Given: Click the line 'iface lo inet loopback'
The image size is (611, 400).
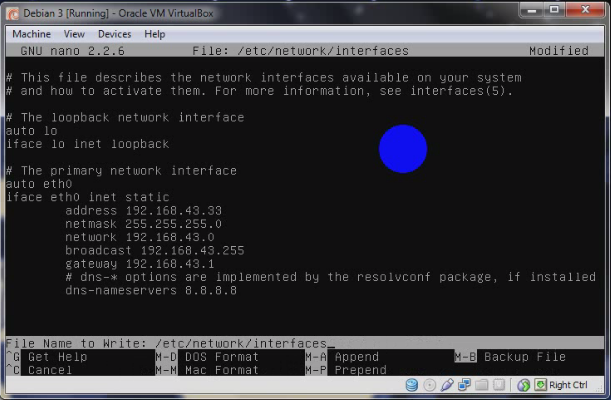Looking at the screenshot, I should 88,144.
